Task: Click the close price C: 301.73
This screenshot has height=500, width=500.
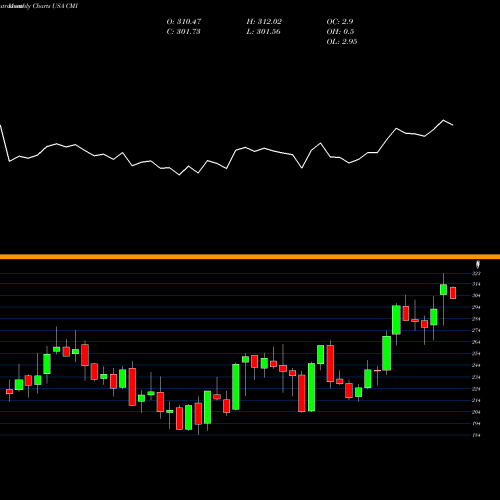Action: [183, 32]
